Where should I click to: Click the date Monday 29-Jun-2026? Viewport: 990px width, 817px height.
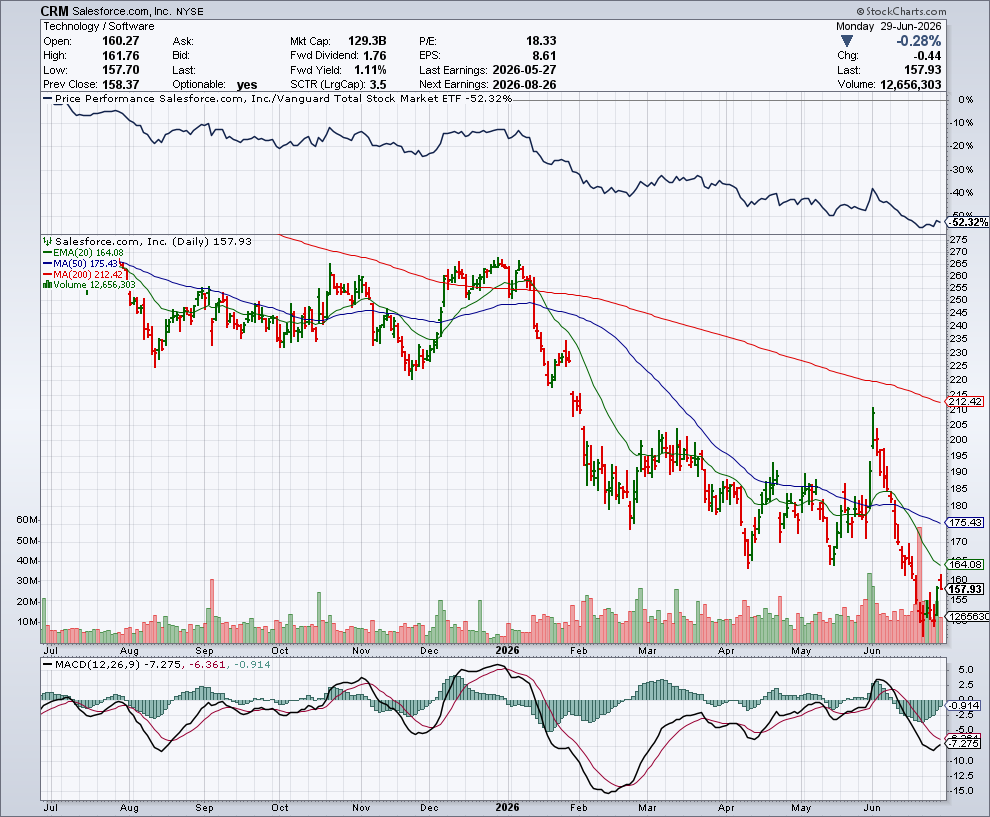coord(888,27)
